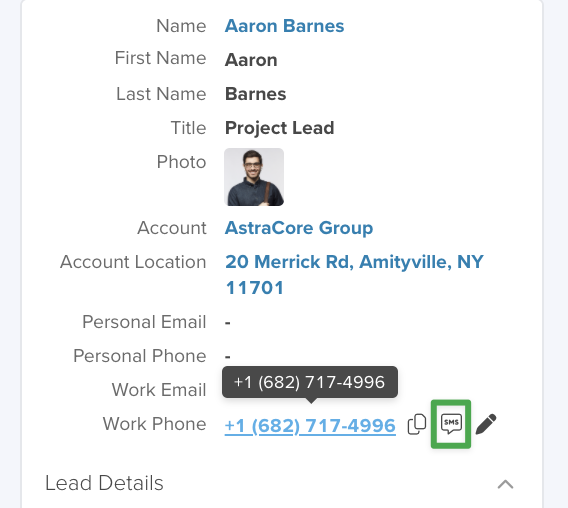This screenshot has height=508, width=568.
Task: Click the Lead Details section header
Action: tap(104, 483)
